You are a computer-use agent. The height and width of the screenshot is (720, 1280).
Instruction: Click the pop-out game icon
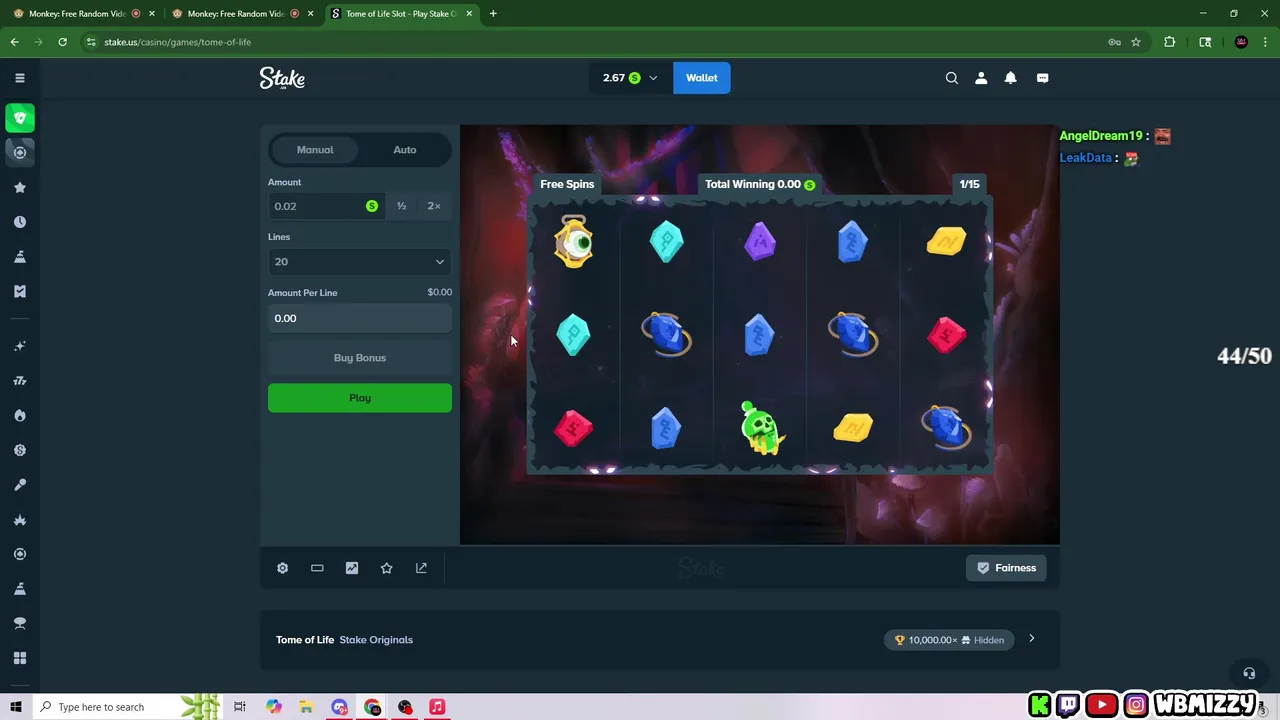(421, 568)
